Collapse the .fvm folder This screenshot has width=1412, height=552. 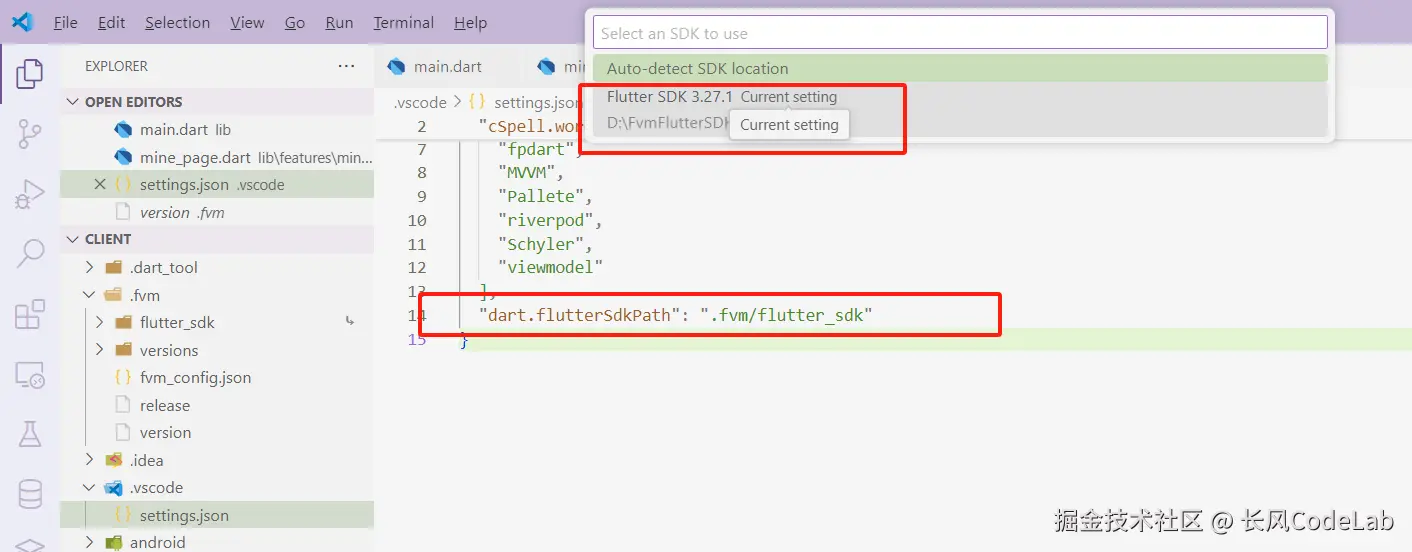click(x=89, y=295)
